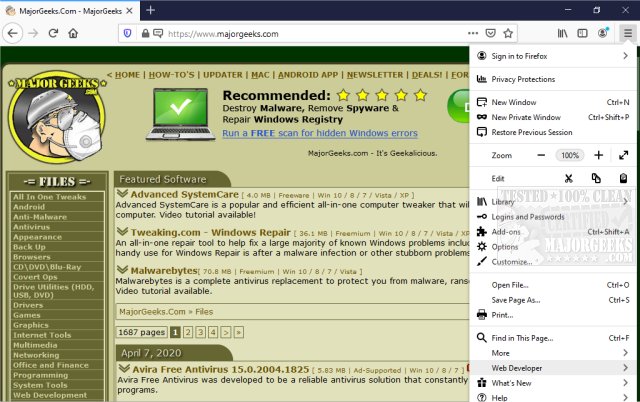Select Print... from menu
The width and height of the screenshot is (640, 402).
click(x=553, y=315)
